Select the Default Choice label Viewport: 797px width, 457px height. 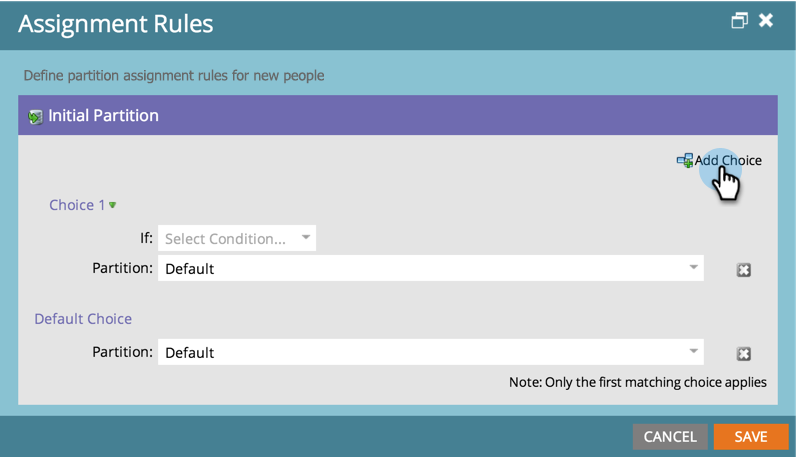point(83,319)
